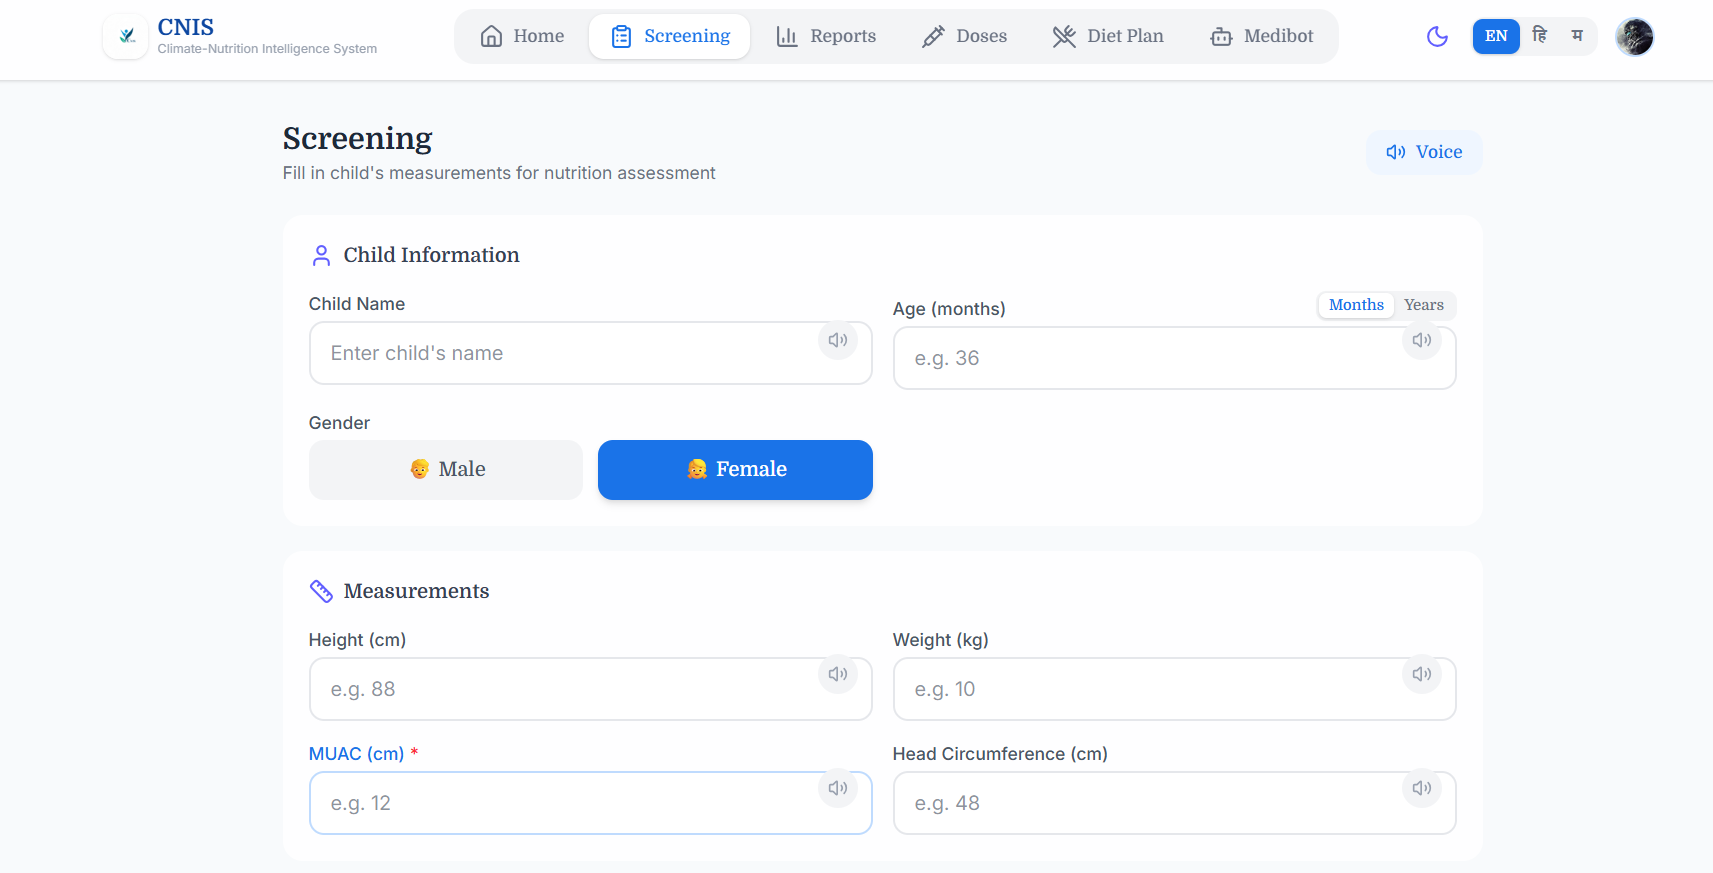This screenshot has height=873, width=1713.
Task: Open the Medibot tab
Action: 1262,36
